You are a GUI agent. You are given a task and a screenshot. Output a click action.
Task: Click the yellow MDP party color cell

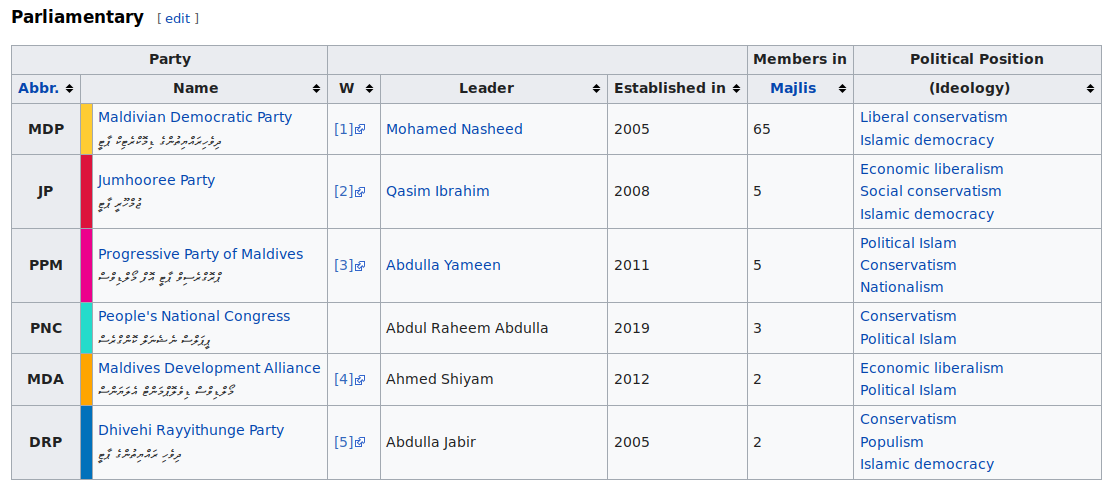click(x=87, y=129)
